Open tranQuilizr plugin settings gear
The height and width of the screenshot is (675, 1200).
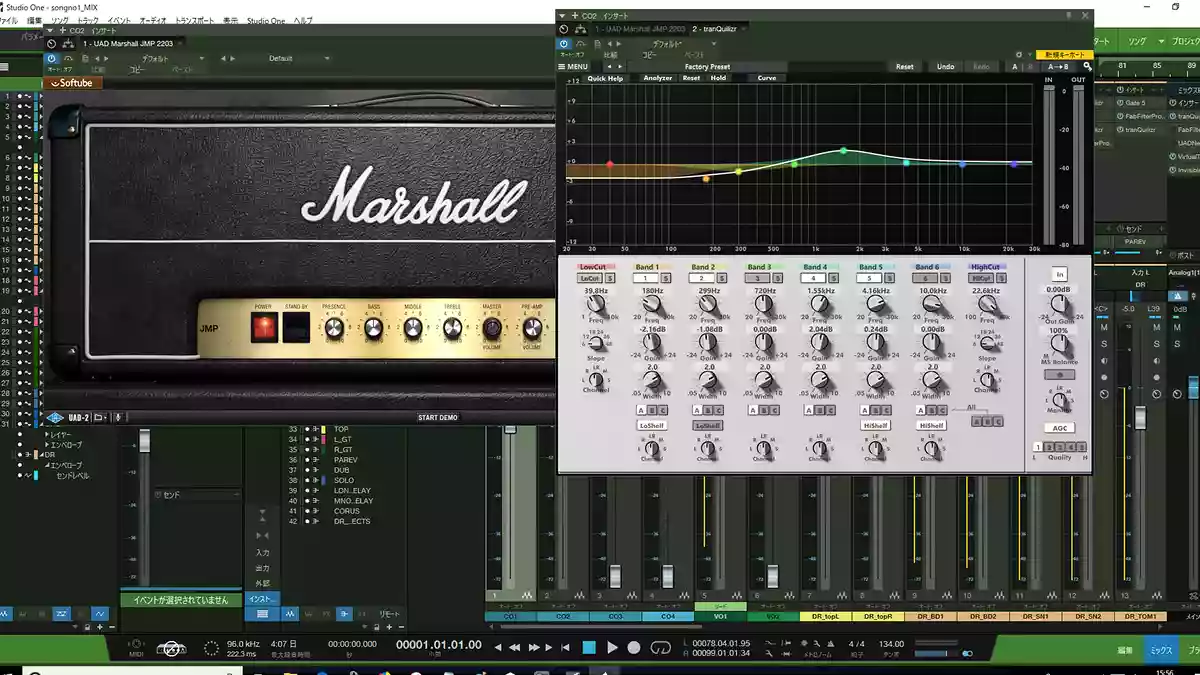1019,55
